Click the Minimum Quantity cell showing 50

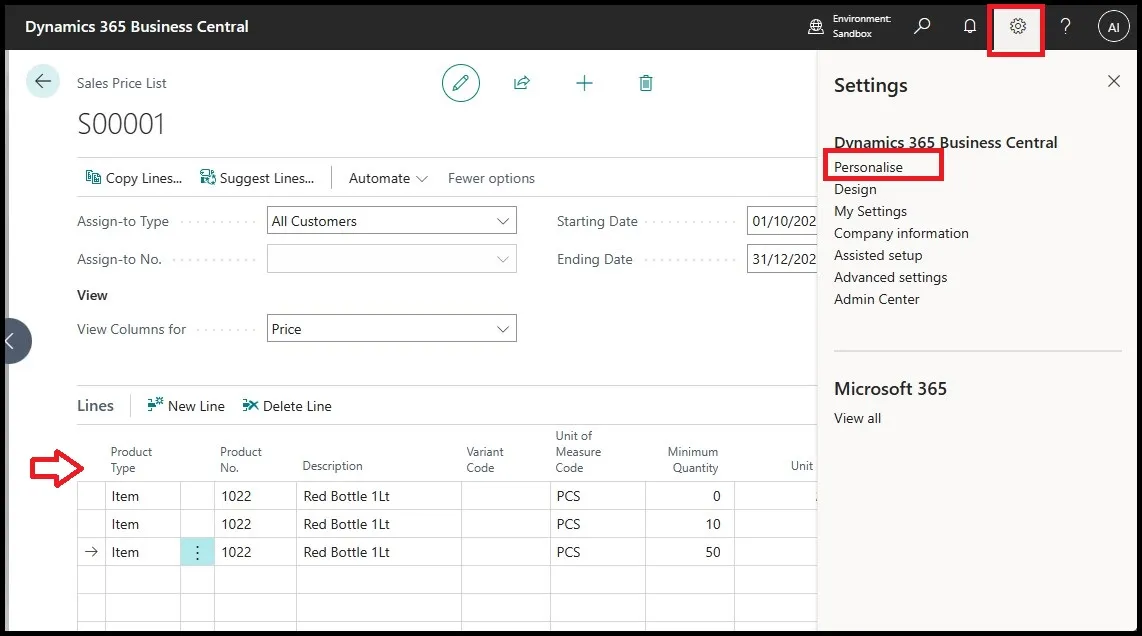pyautogui.click(x=690, y=552)
